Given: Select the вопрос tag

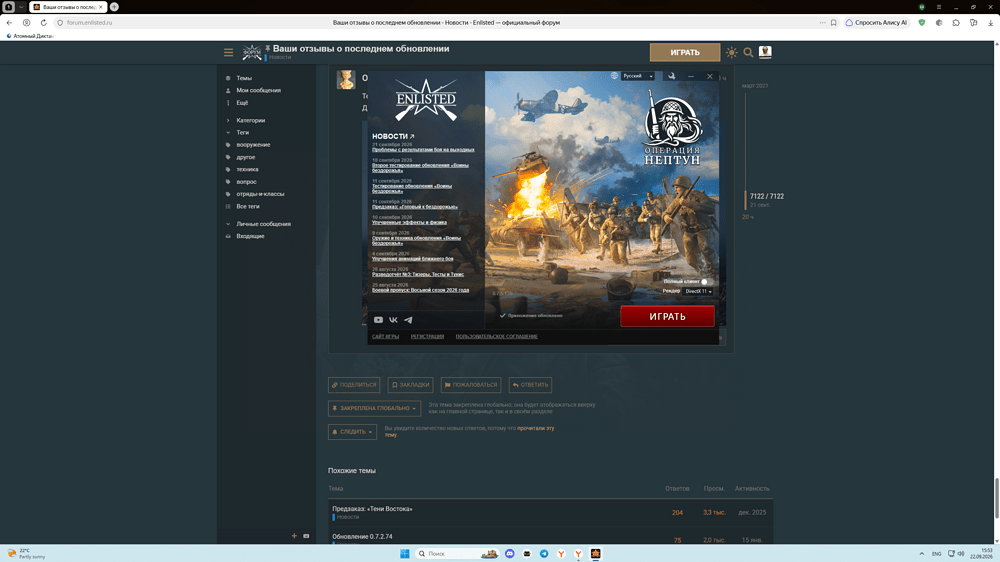Looking at the screenshot, I should (x=246, y=182).
